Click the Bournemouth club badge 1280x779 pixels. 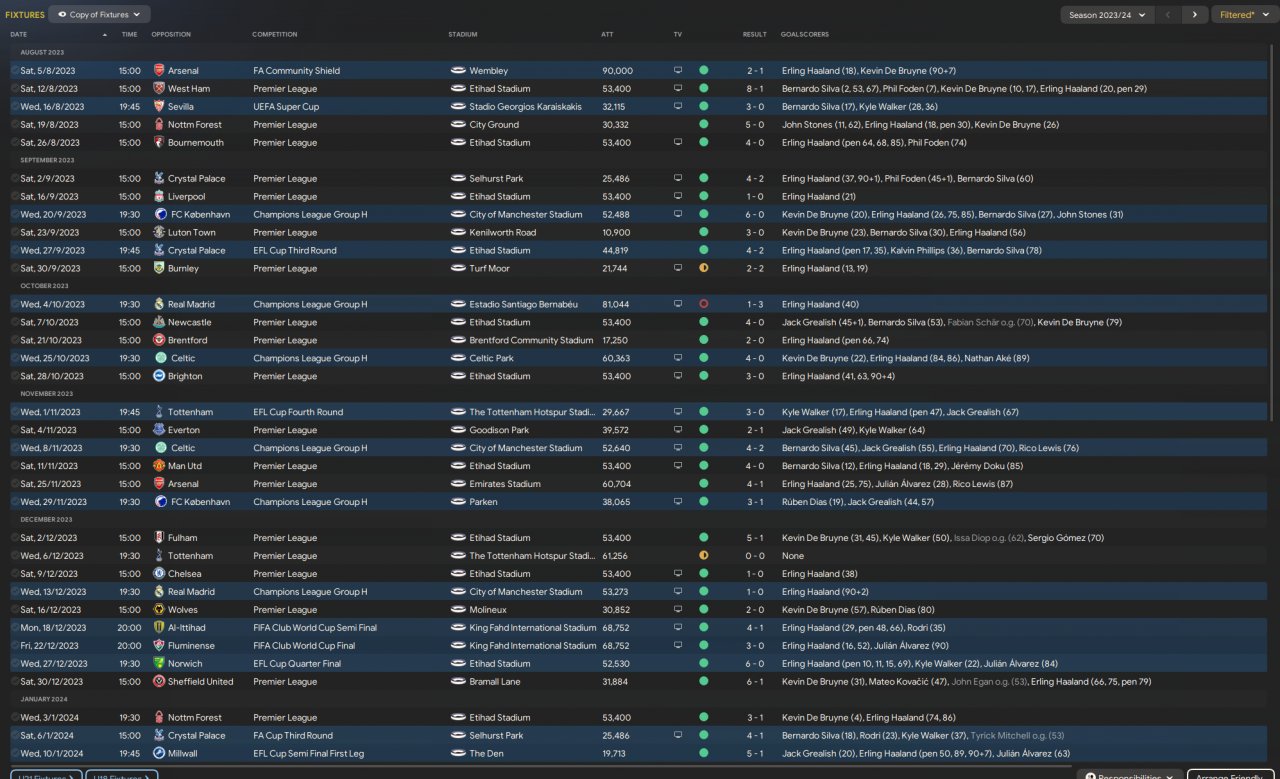159,143
